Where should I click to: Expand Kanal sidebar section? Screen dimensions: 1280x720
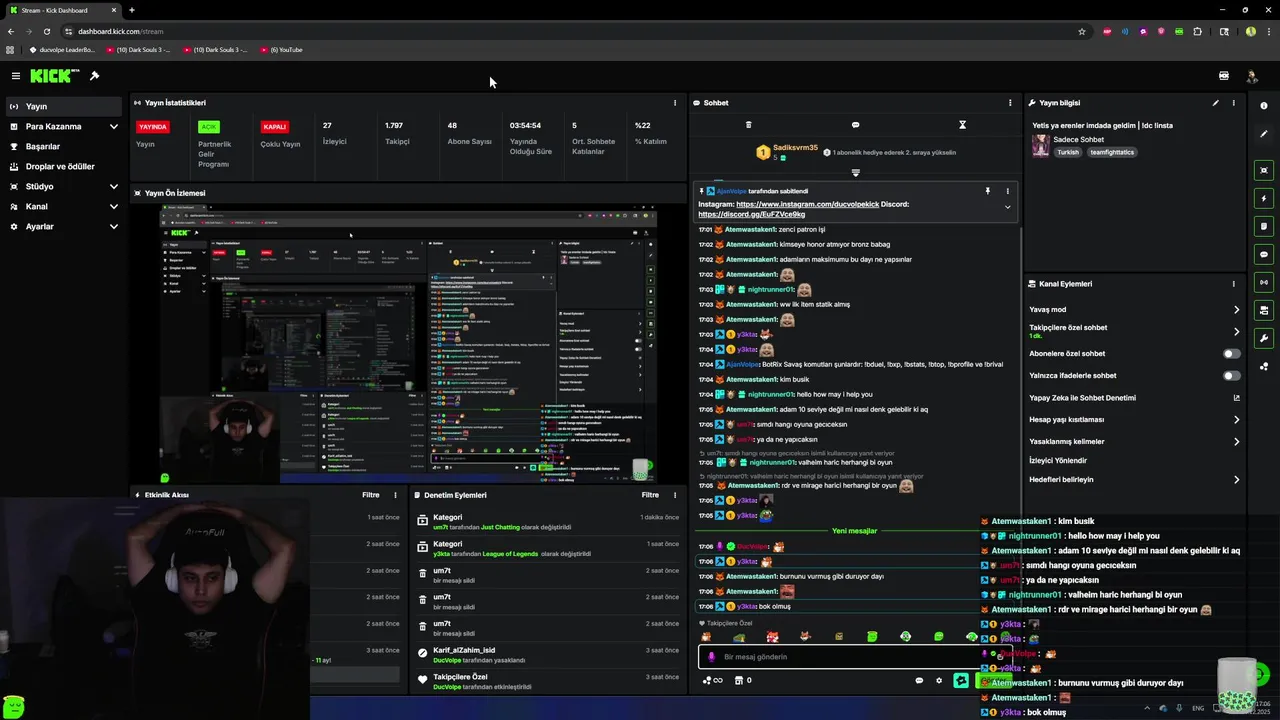point(65,207)
